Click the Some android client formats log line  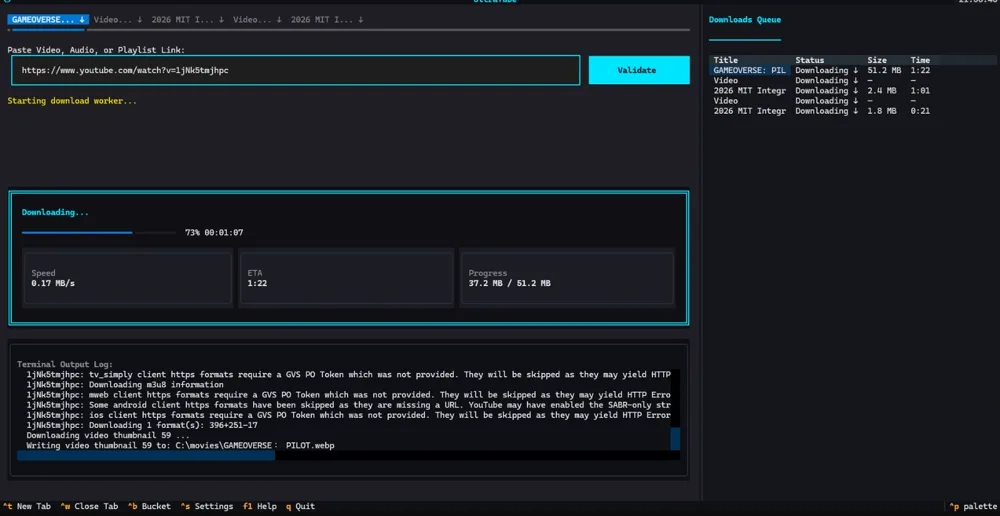tap(348, 405)
